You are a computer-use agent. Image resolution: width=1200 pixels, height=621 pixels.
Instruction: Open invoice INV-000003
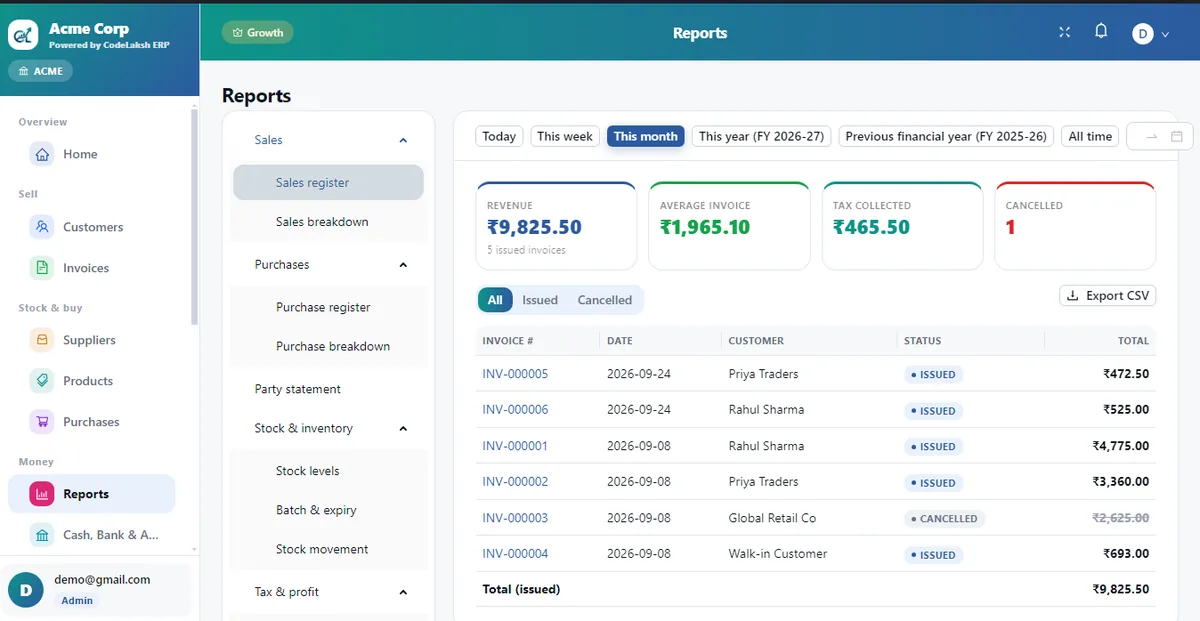[x=515, y=518]
